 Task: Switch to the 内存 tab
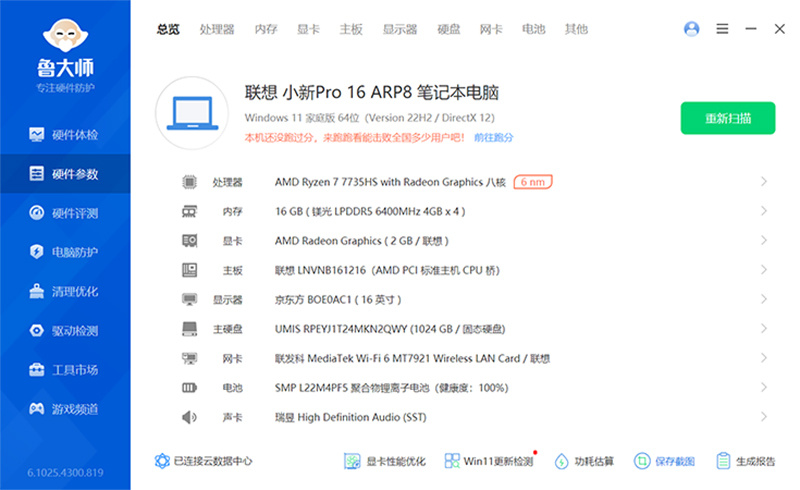click(x=266, y=29)
